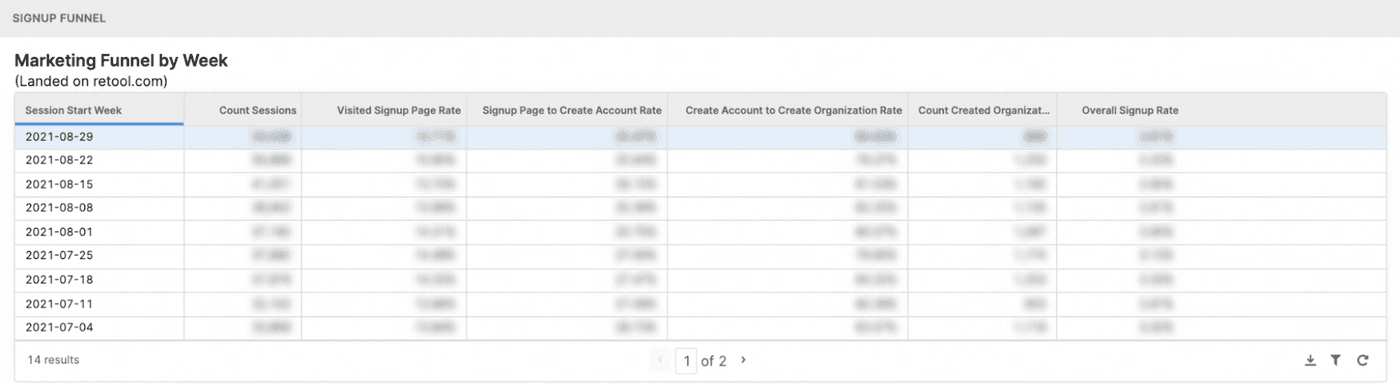
Task: Select the 2021-08-01 row
Action: pyautogui.click(x=700, y=232)
